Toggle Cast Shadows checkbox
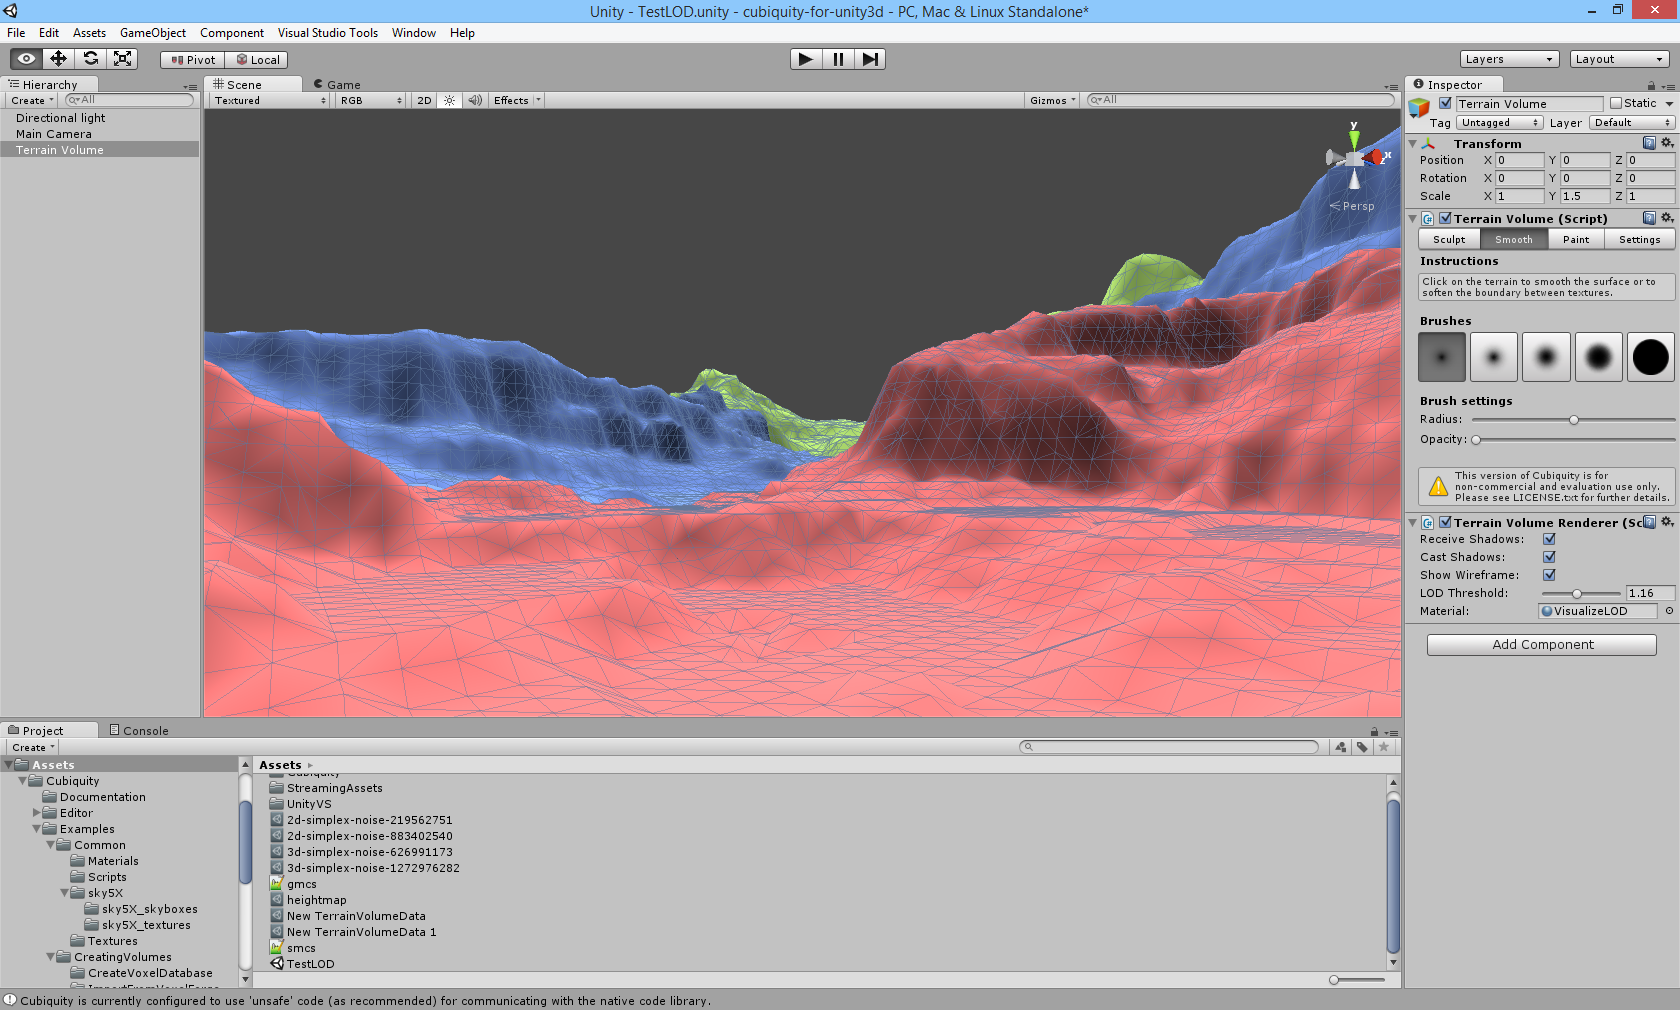1680x1010 pixels. 1549,557
